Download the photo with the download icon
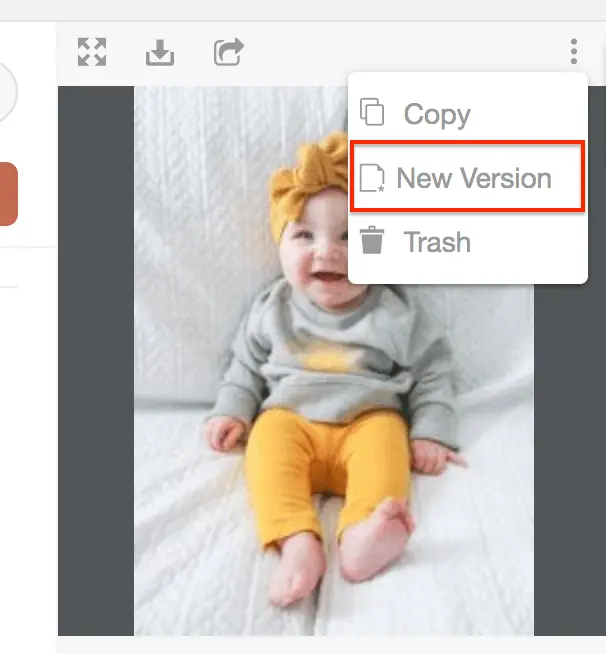The width and height of the screenshot is (606, 654). (160, 53)
